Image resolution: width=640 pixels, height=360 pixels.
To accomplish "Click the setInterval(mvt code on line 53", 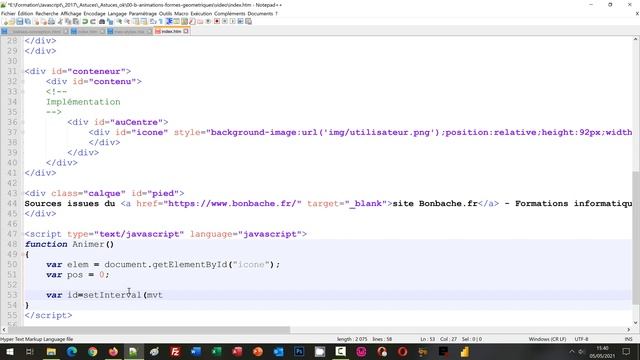I will coord(123,295).
